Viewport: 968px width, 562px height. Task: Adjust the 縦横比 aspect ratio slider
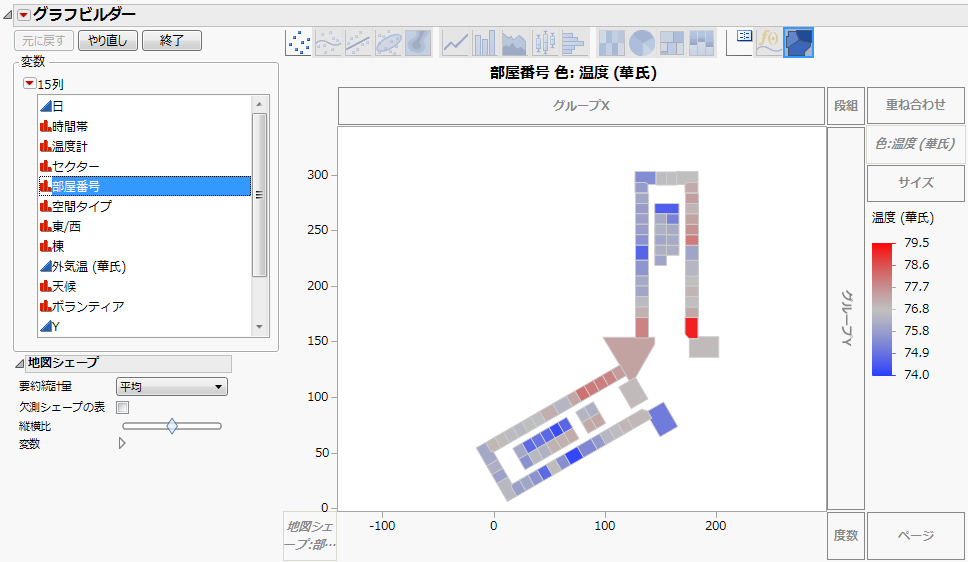click(172, 426)
